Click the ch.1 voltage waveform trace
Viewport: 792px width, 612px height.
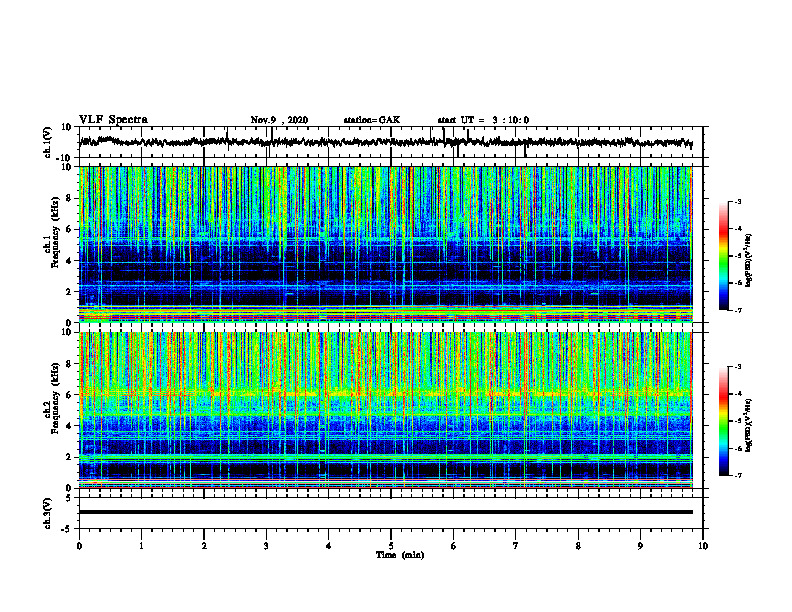click(x=386, y=142)
